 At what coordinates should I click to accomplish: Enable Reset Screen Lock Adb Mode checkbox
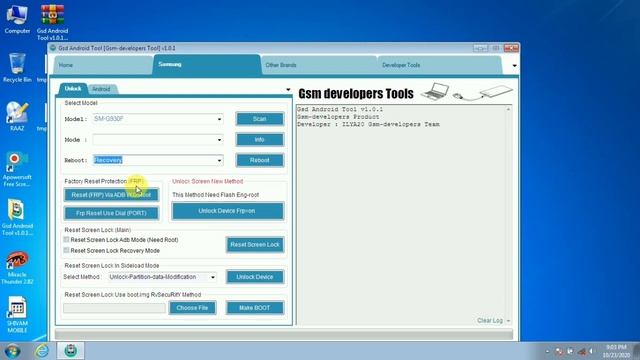point(67,240)
